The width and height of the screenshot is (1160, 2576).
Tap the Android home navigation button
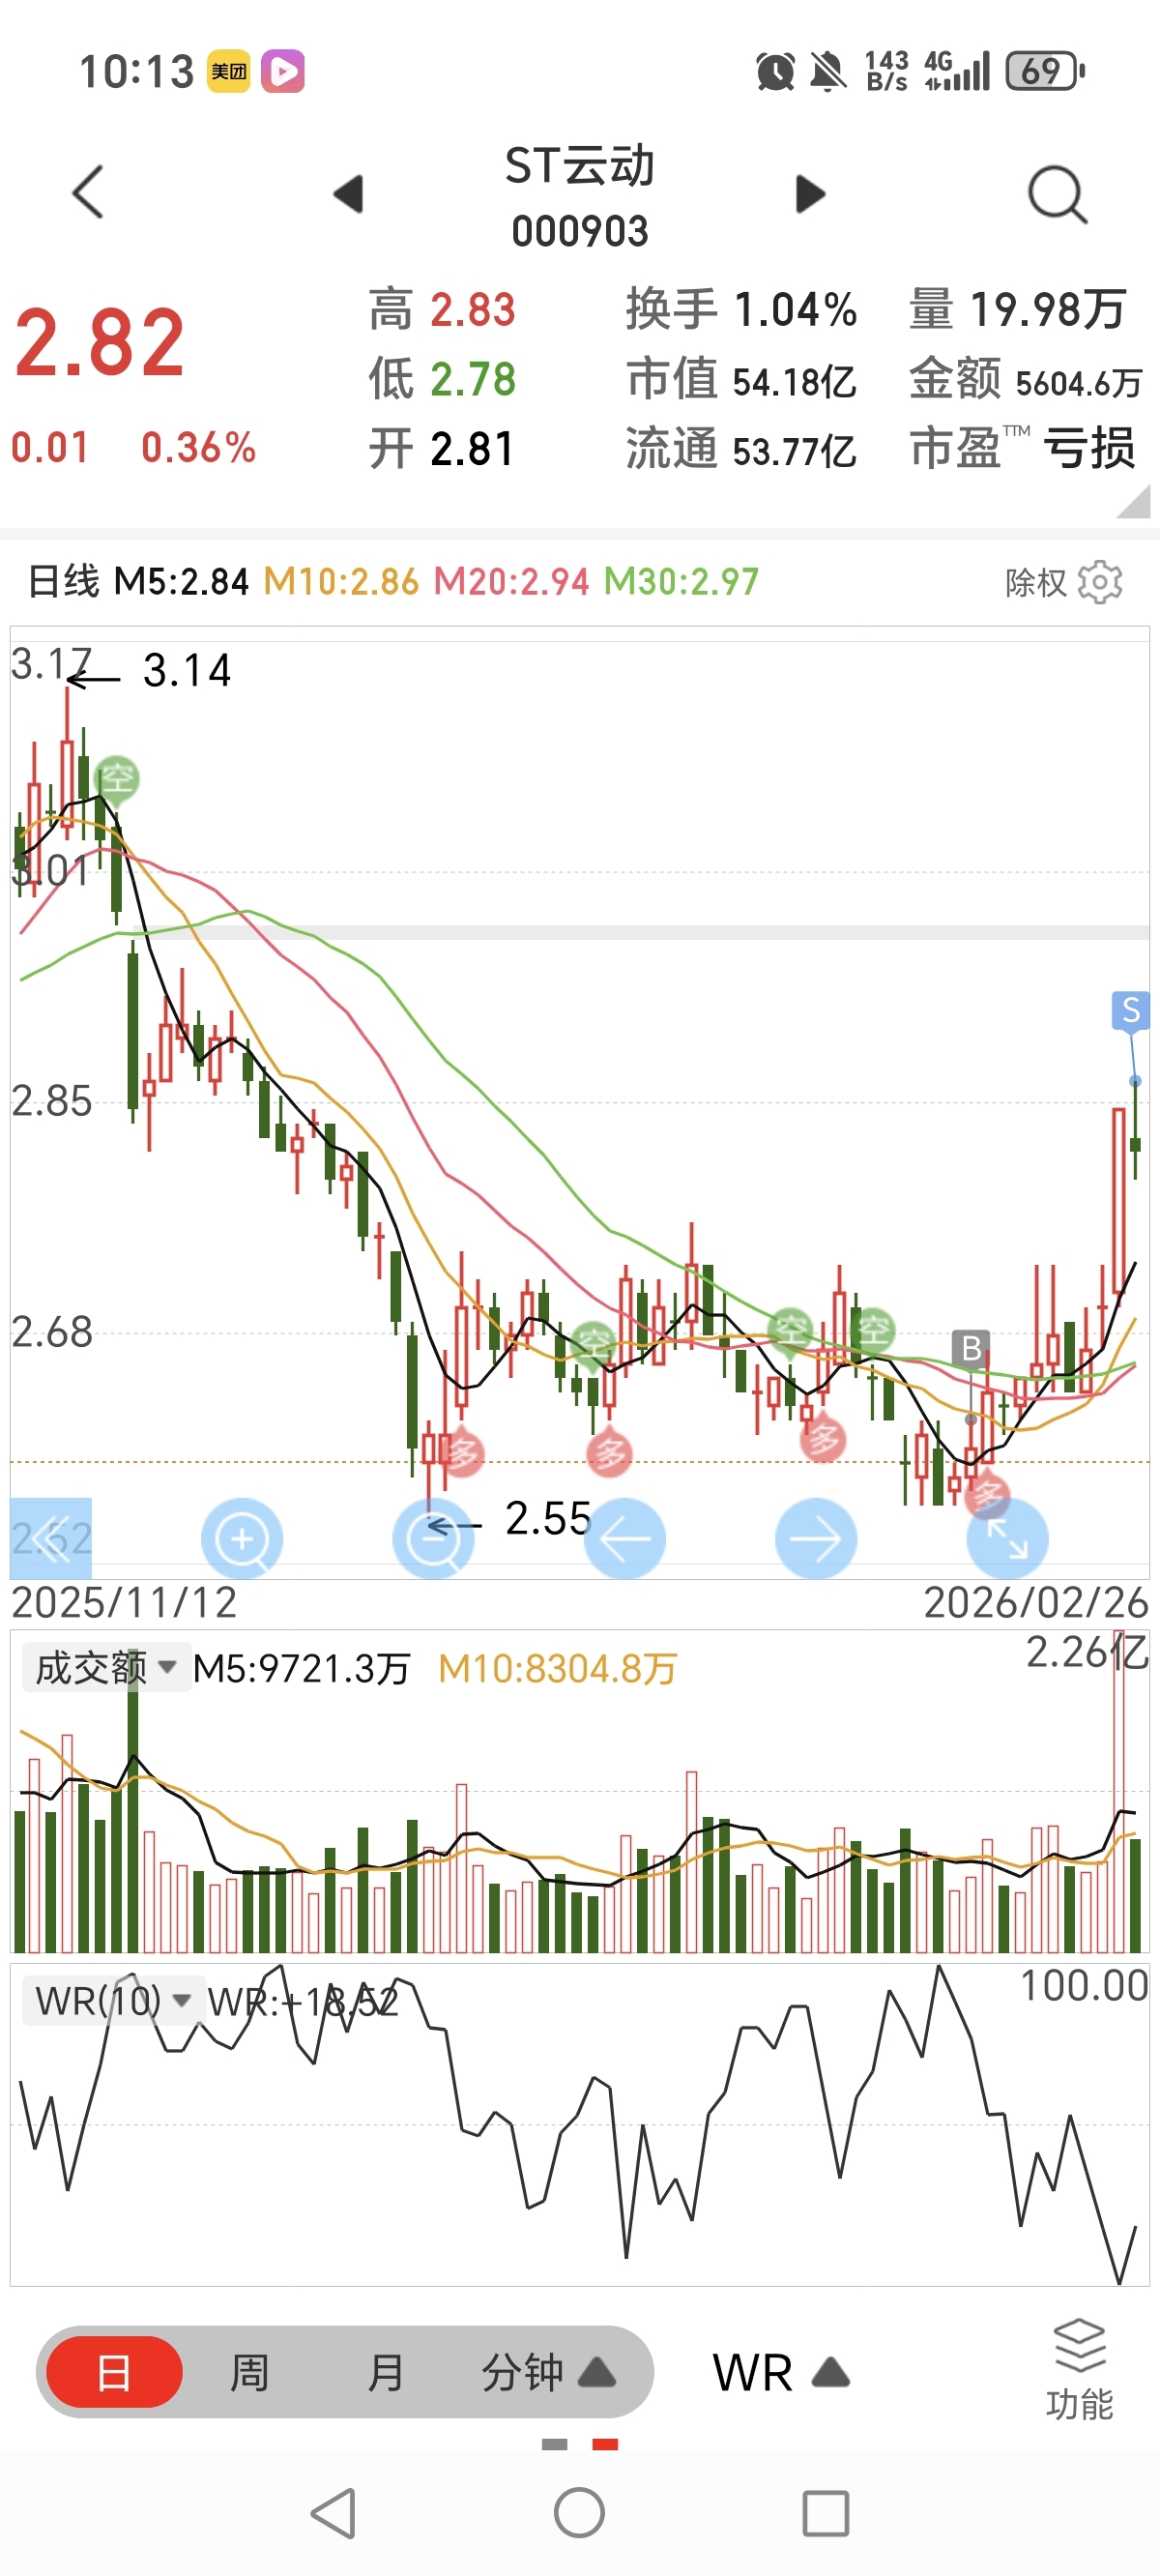coord(580,2513)
